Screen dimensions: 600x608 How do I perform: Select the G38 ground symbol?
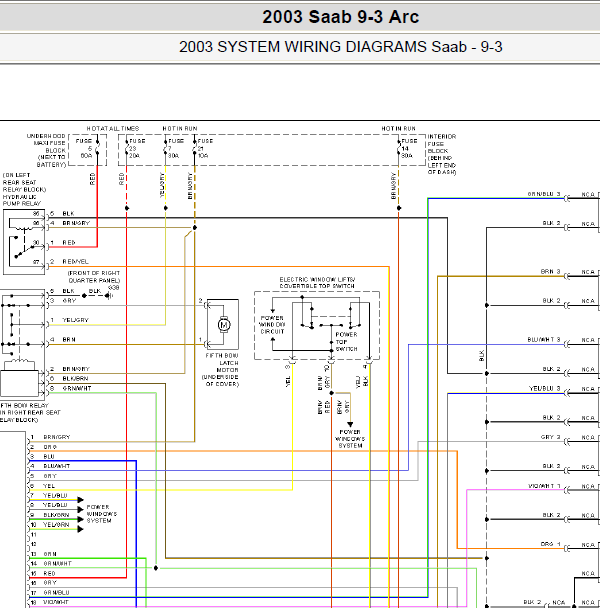[111, 295]
